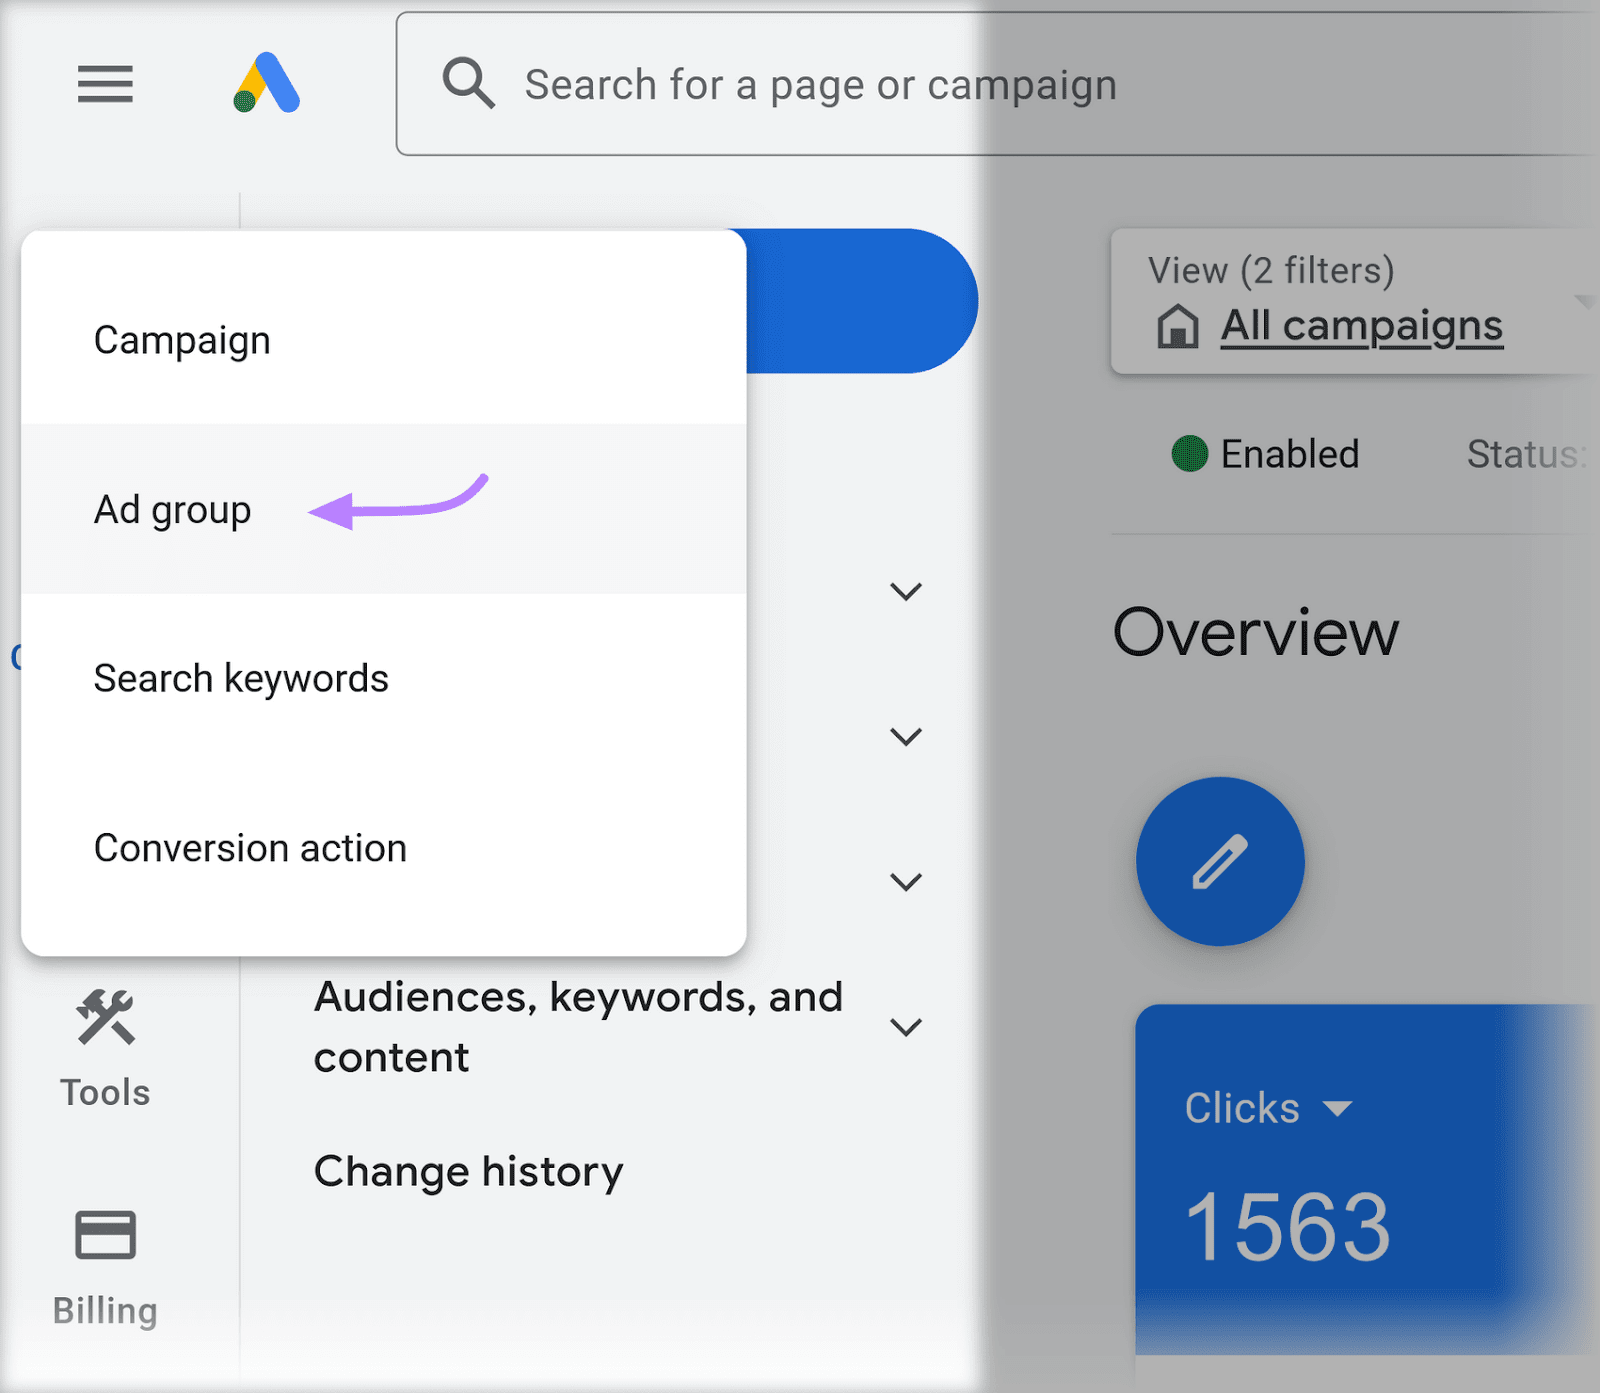The width and height of the screenshot is (1600, 1393).
Task: Open Change history
Action: point(467,1170)
